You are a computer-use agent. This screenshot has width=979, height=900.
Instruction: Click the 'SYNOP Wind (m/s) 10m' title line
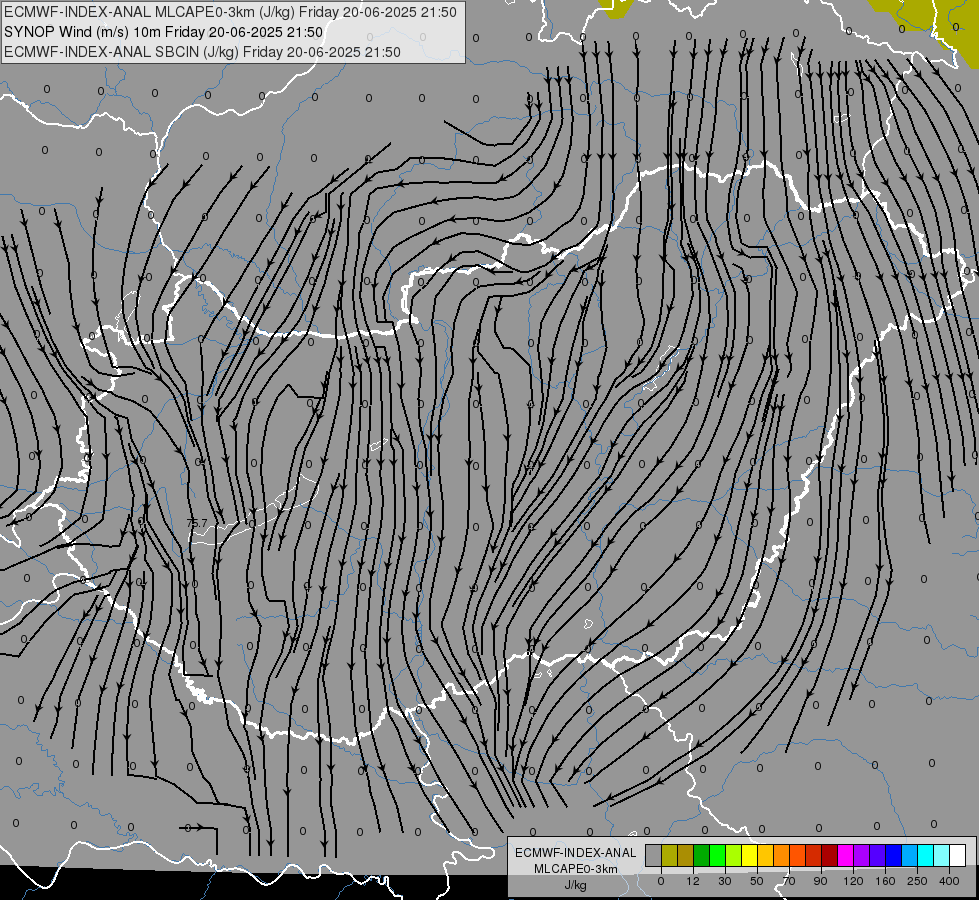tap(164, 32)
